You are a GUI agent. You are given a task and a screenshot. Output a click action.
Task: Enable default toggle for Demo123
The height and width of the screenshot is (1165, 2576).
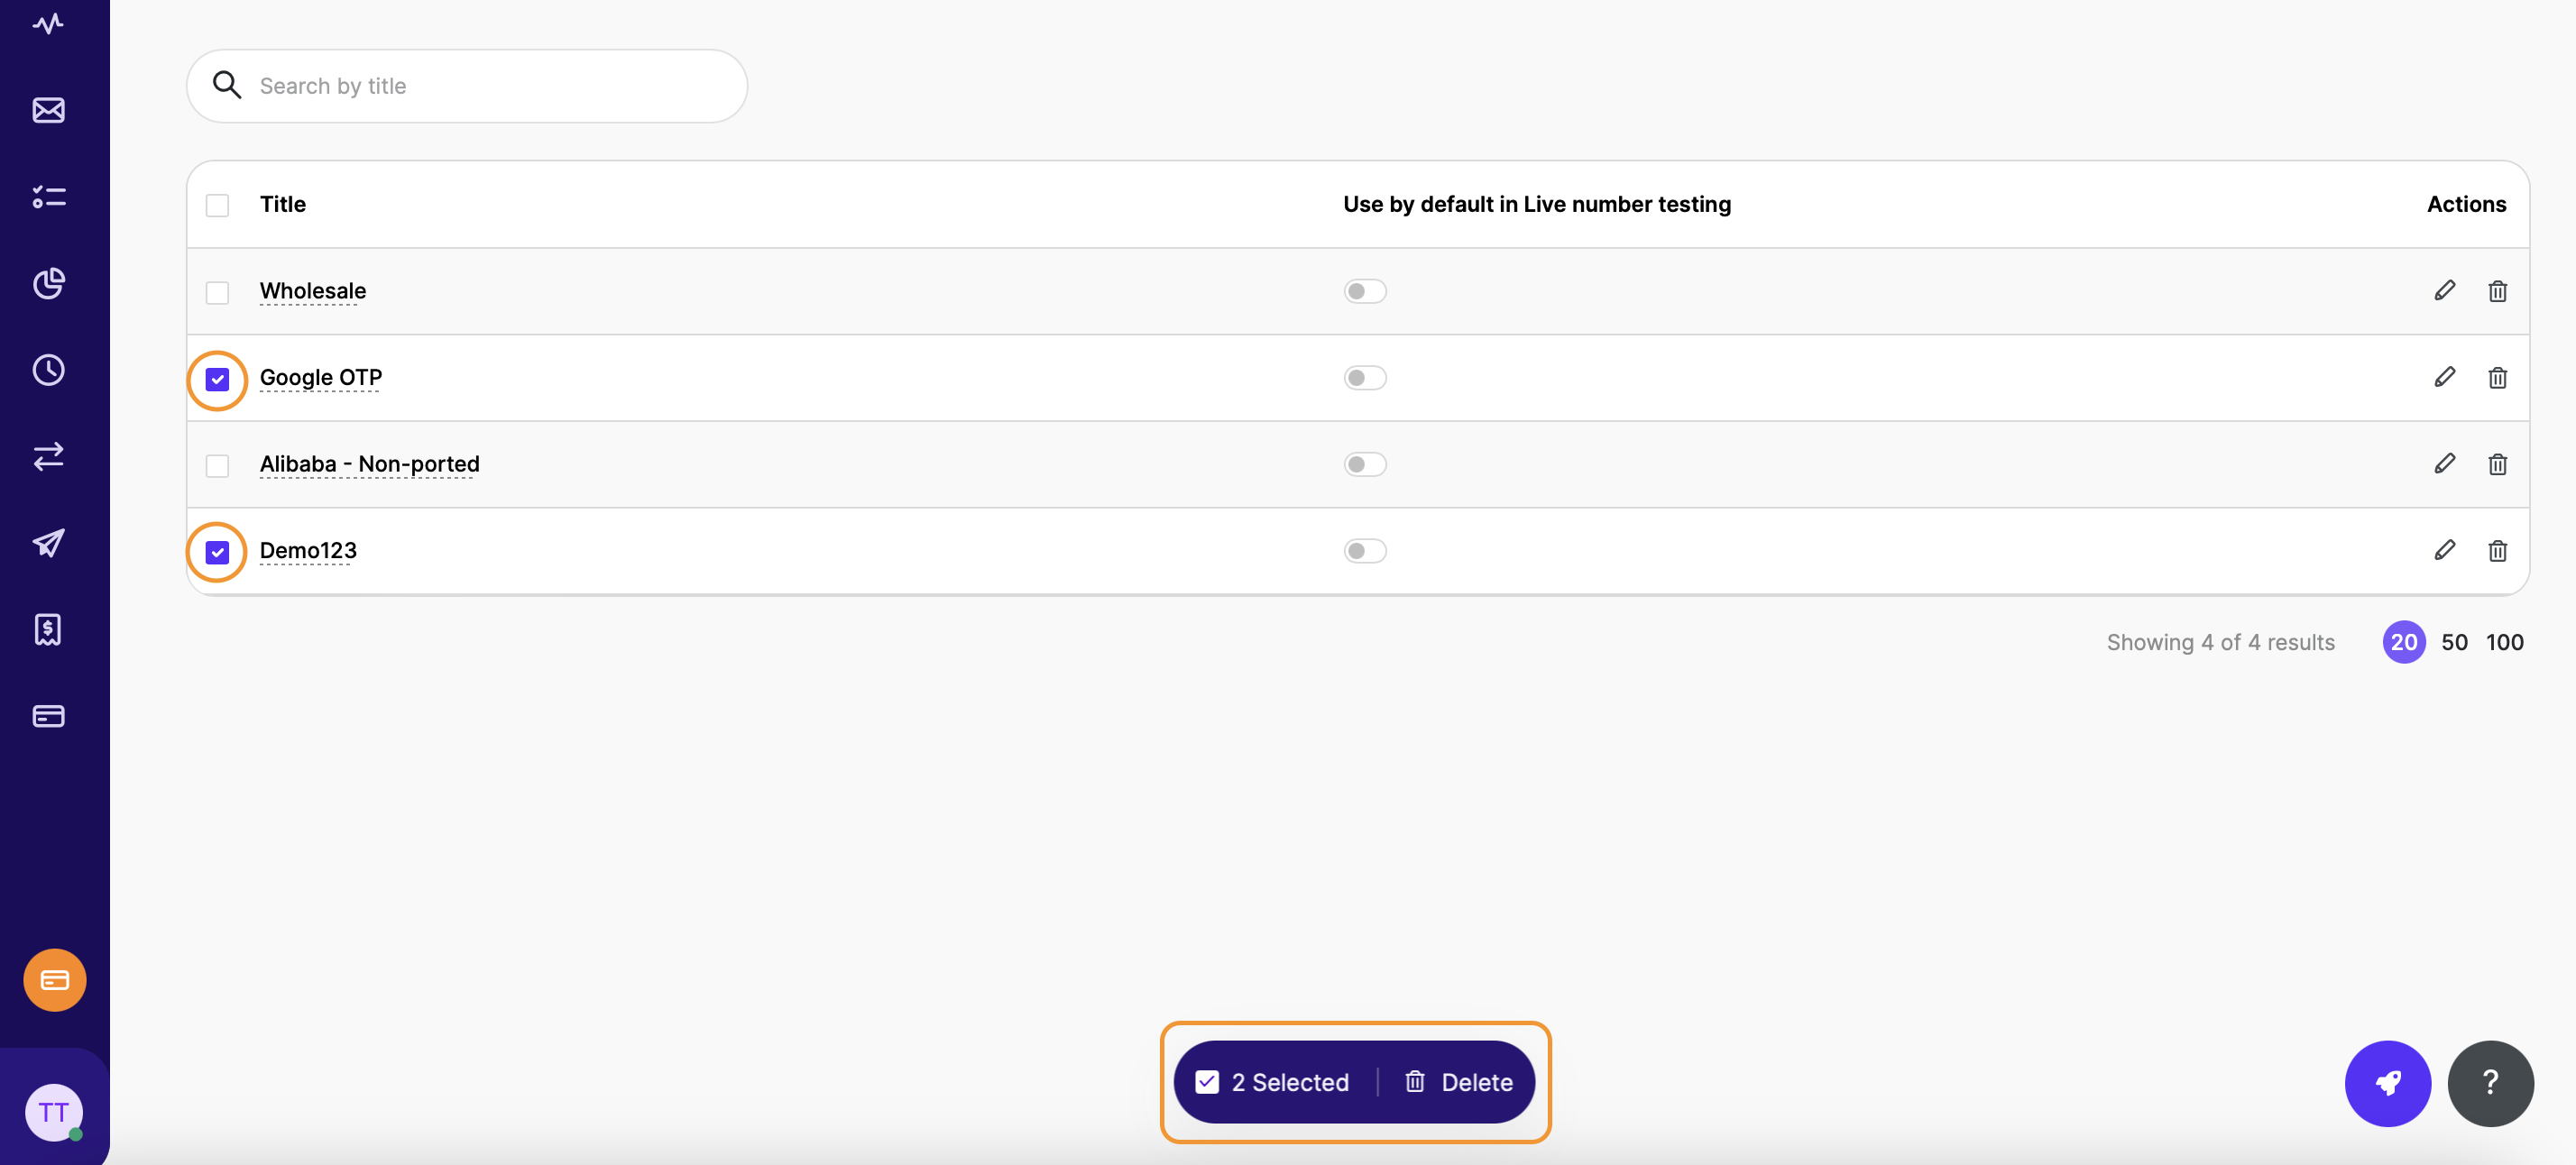pyautogui.click(x=1364, y=551)
